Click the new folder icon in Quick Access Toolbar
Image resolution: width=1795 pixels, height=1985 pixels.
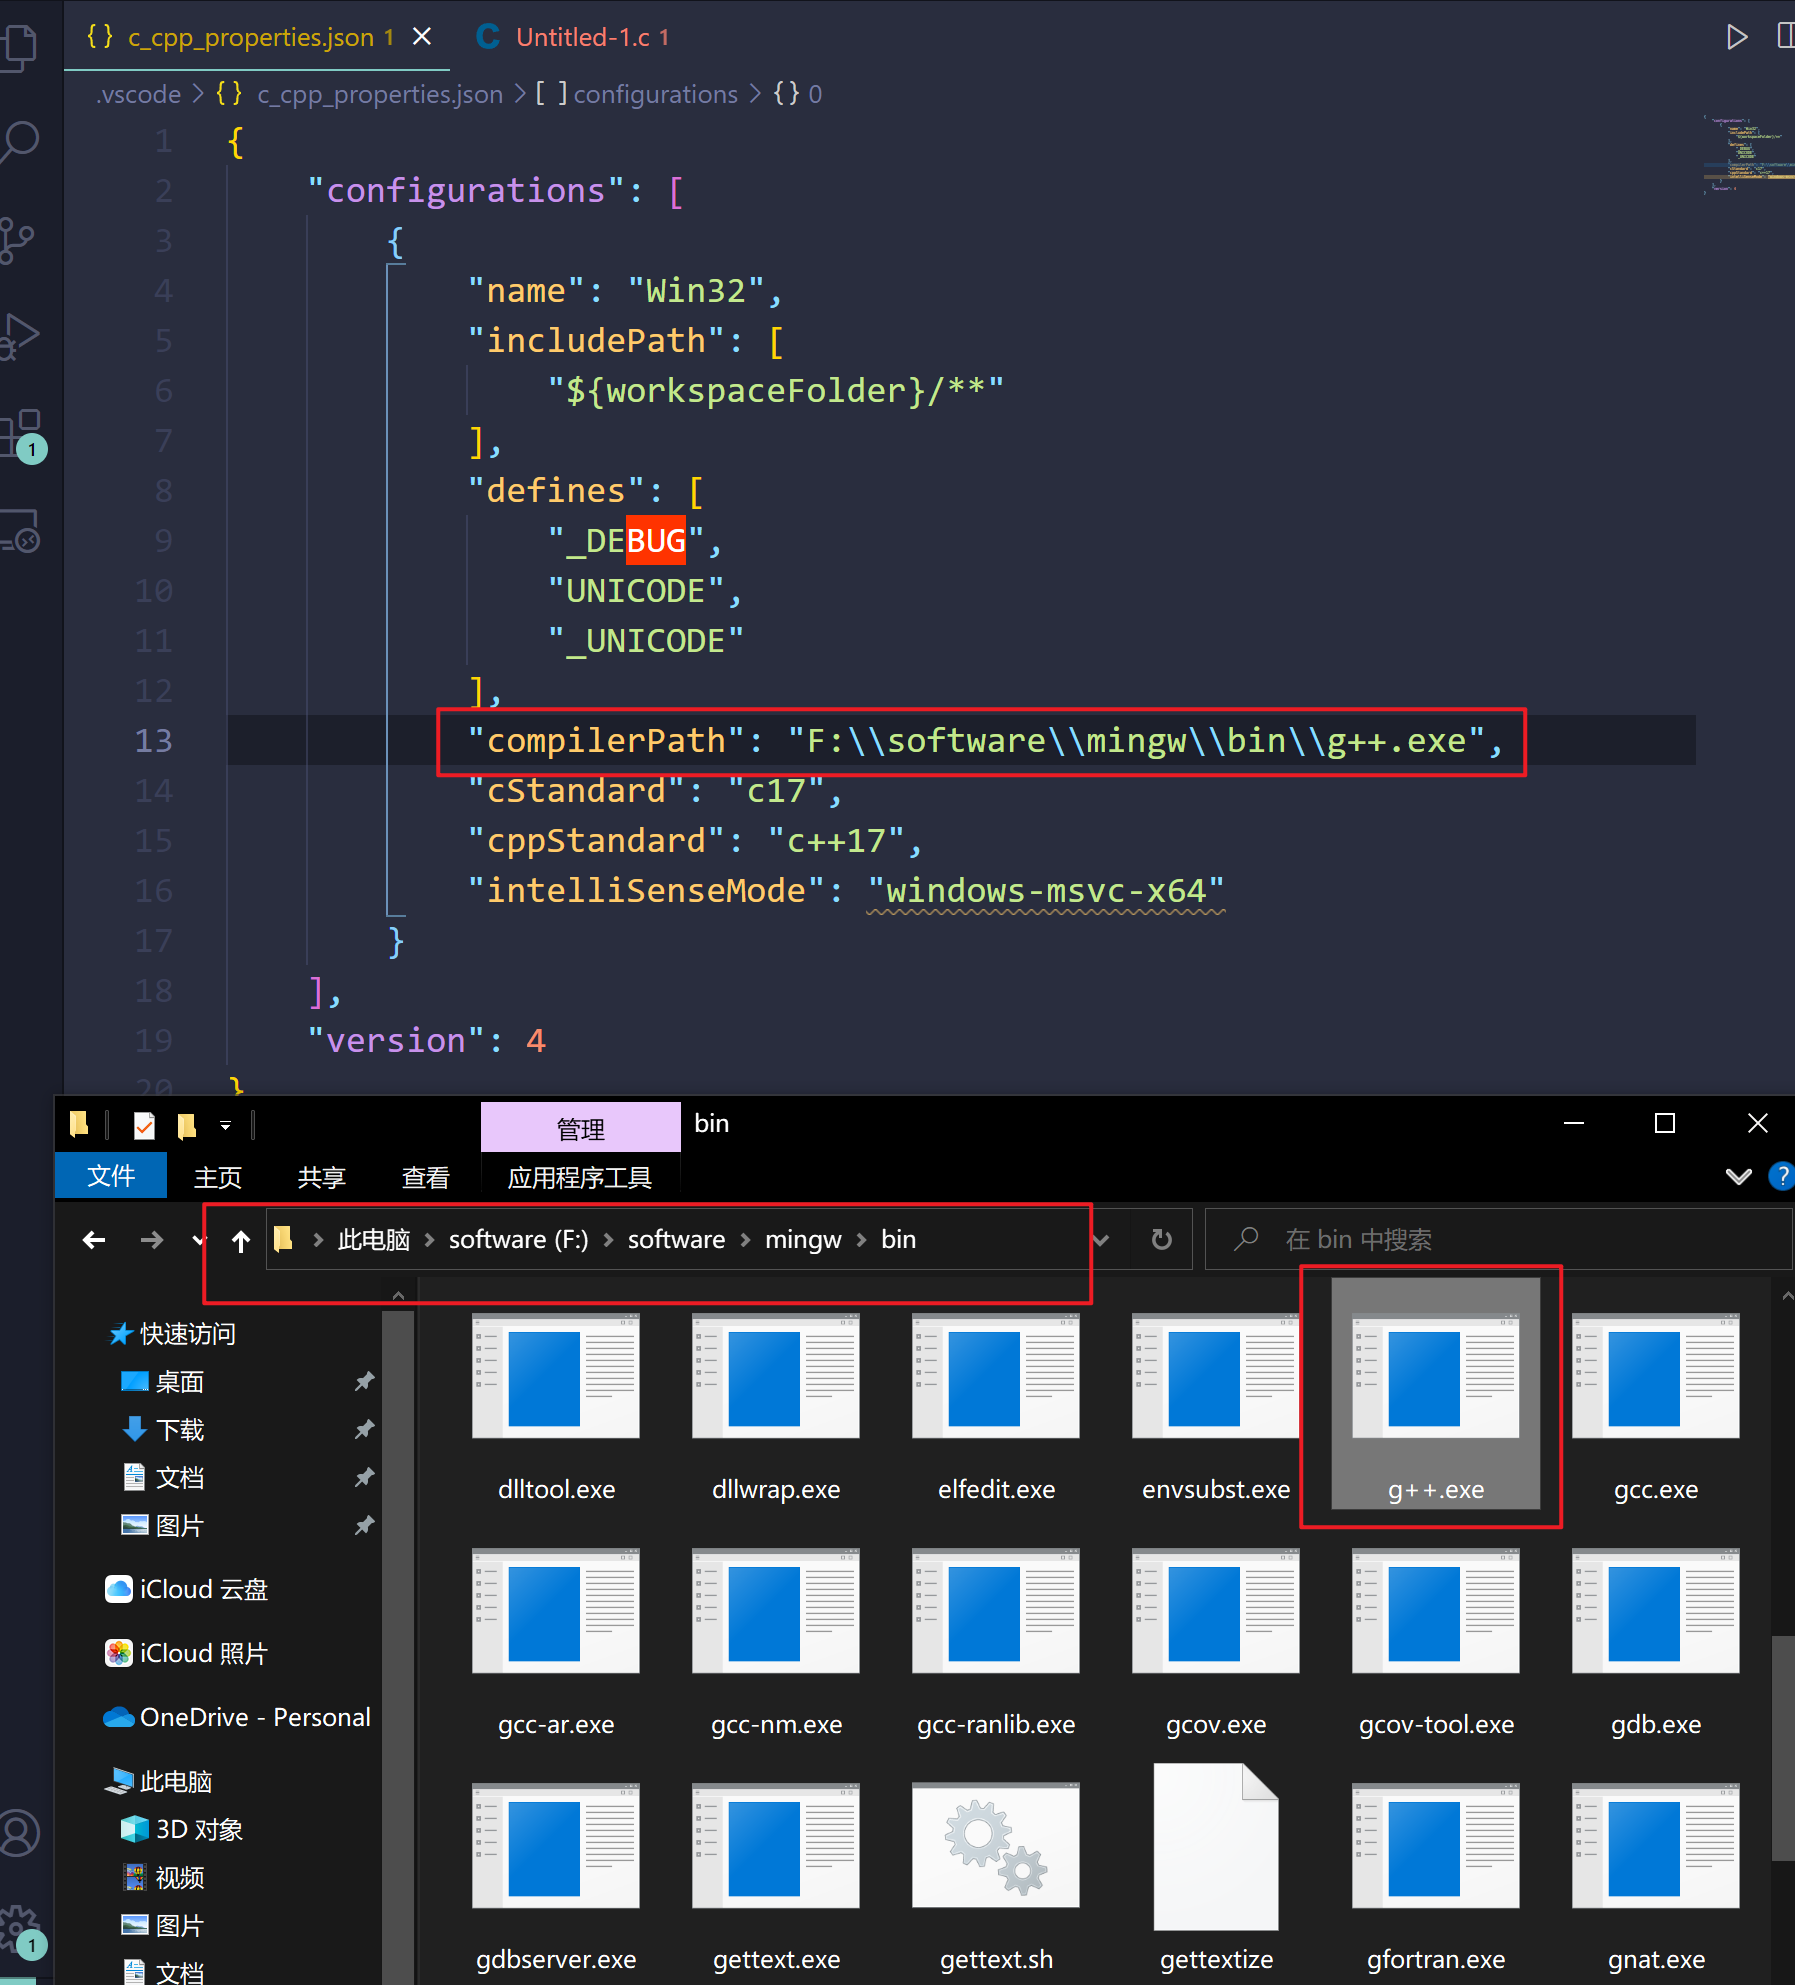point(187,1125)
